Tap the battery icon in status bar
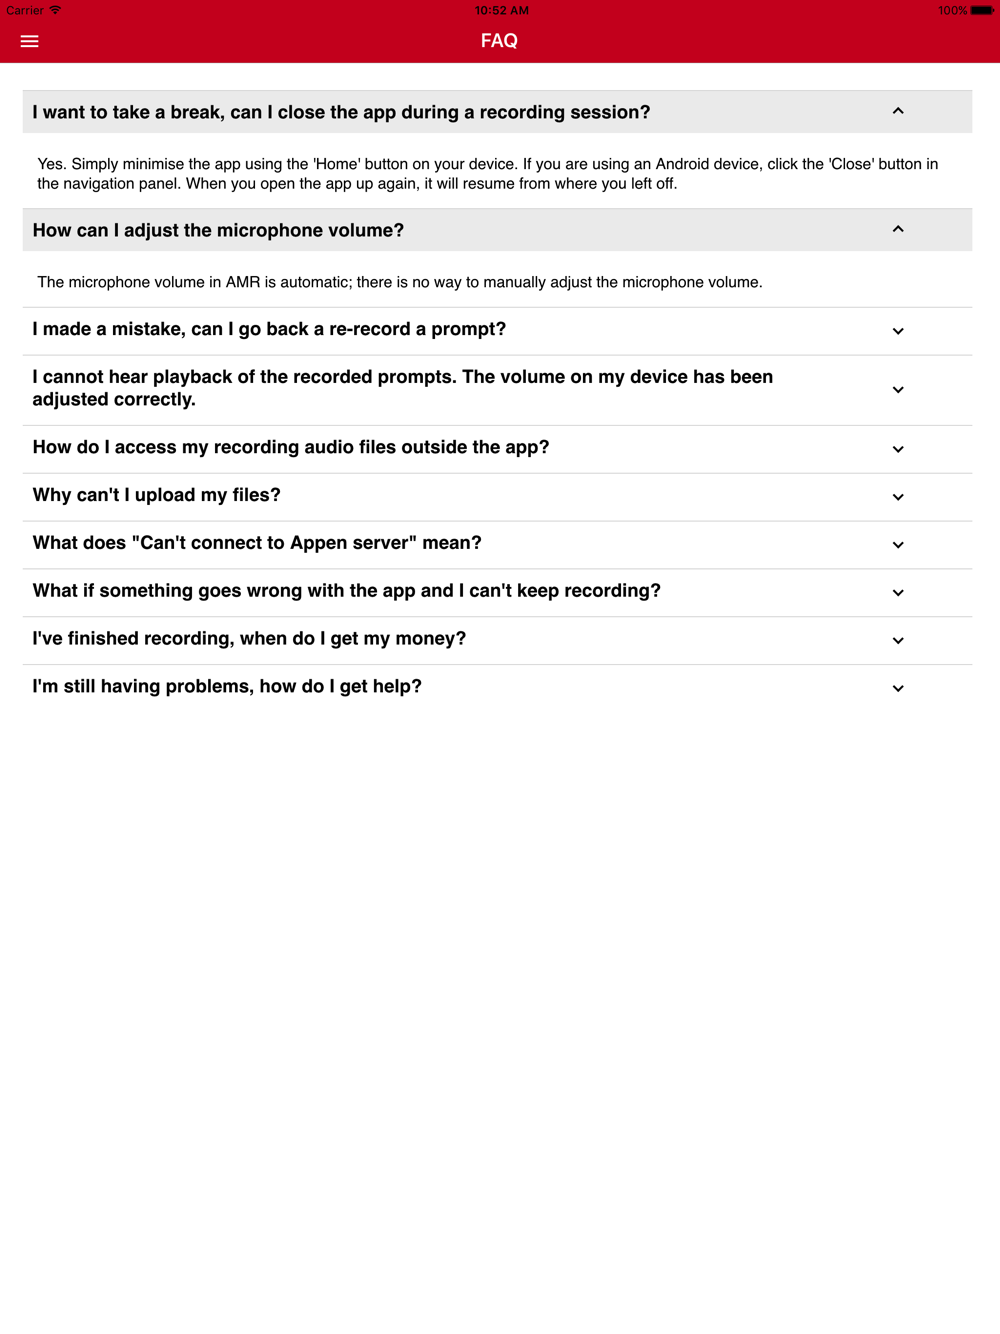Viewport: 1000px width, 1334px height. tap(982, 10)
